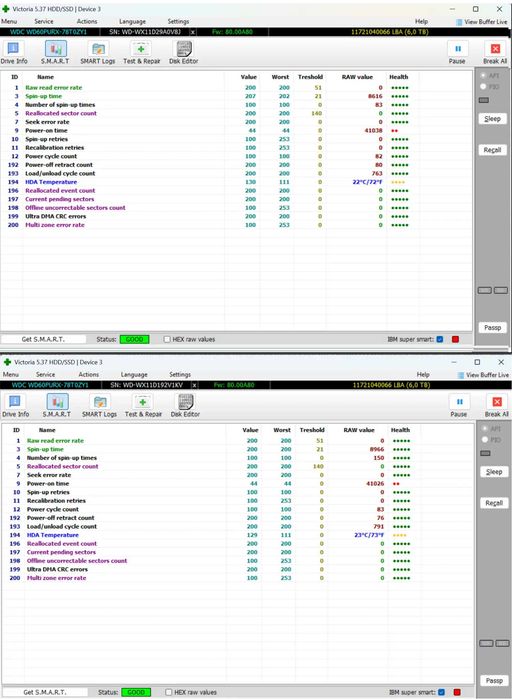512x699 pixels.
Task: Select Current pending sectors row in bottom window
Action: click(238, 552)
